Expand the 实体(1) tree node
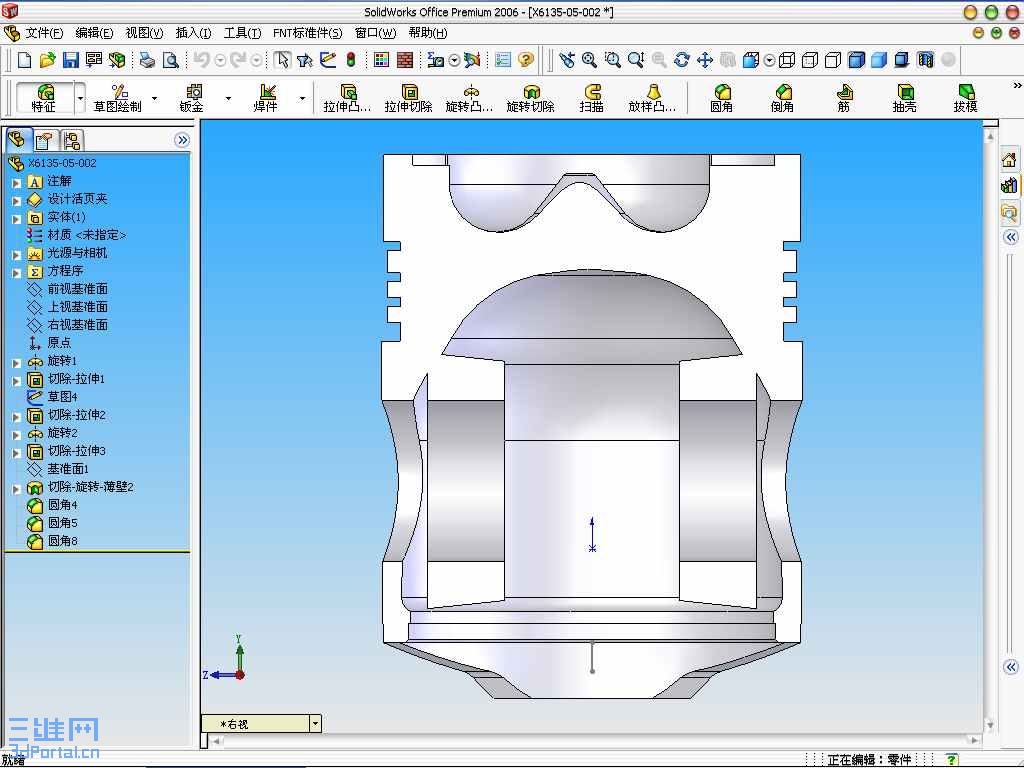Screen dimensions: 1024x768 click(x=17, y=219)
